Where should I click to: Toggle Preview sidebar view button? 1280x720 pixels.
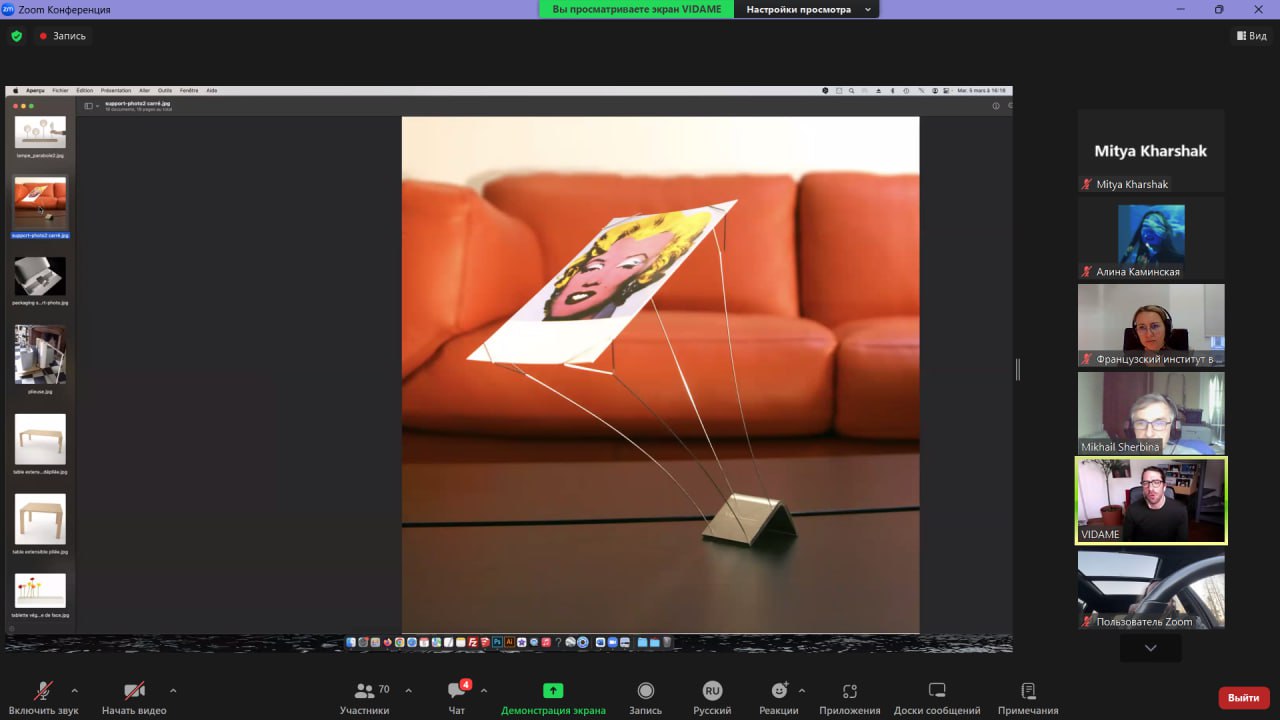(x=88, y=105)
